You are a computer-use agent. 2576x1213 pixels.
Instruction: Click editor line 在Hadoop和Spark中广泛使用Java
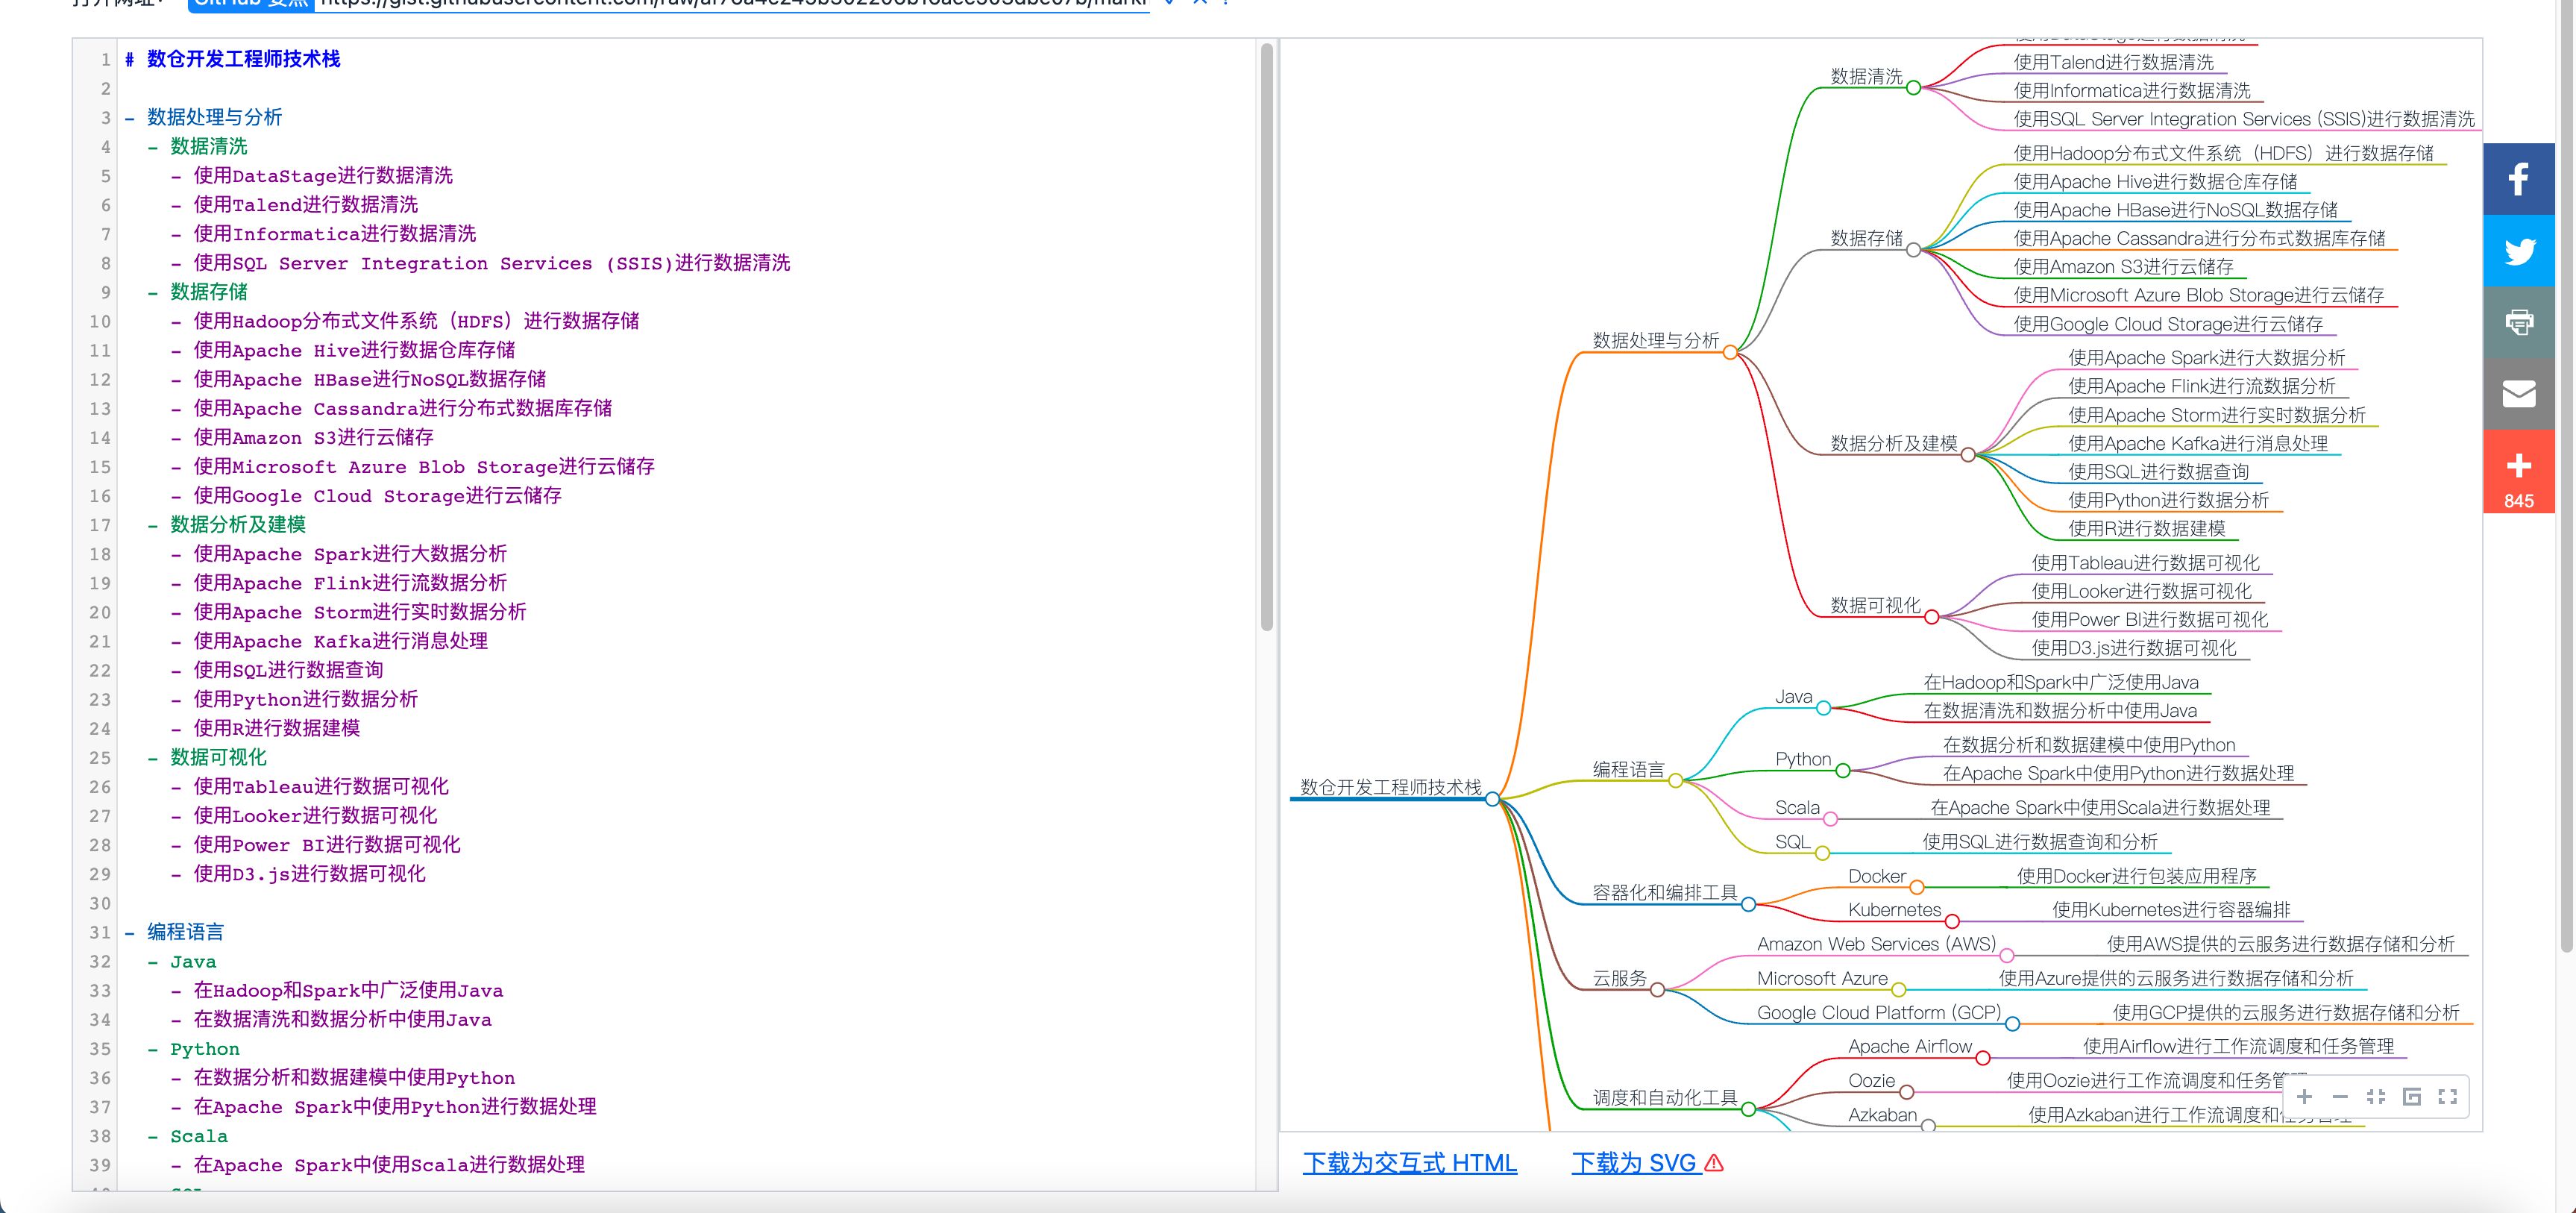pos(348,990)
